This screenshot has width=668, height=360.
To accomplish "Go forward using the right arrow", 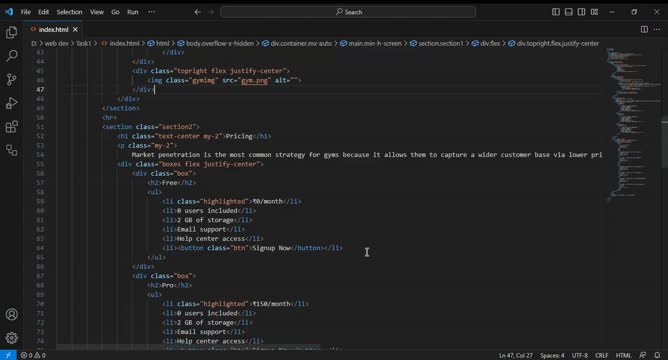I will pyautogui.click(x=211, y=12).
